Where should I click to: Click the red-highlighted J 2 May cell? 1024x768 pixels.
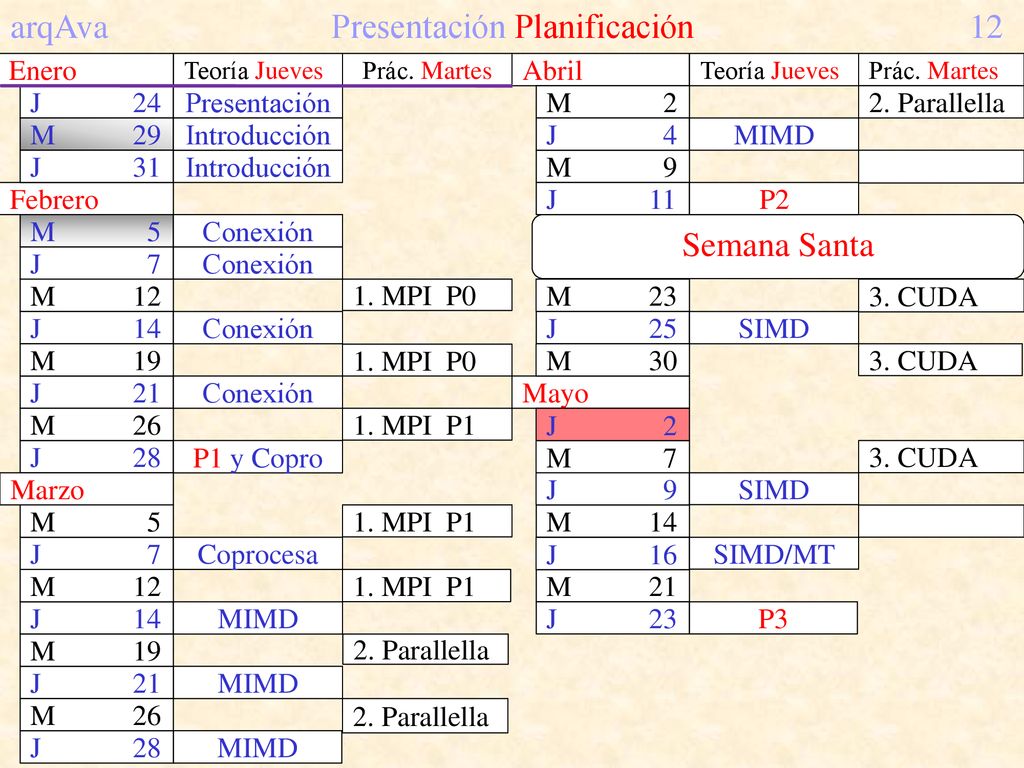click(613, 425)
